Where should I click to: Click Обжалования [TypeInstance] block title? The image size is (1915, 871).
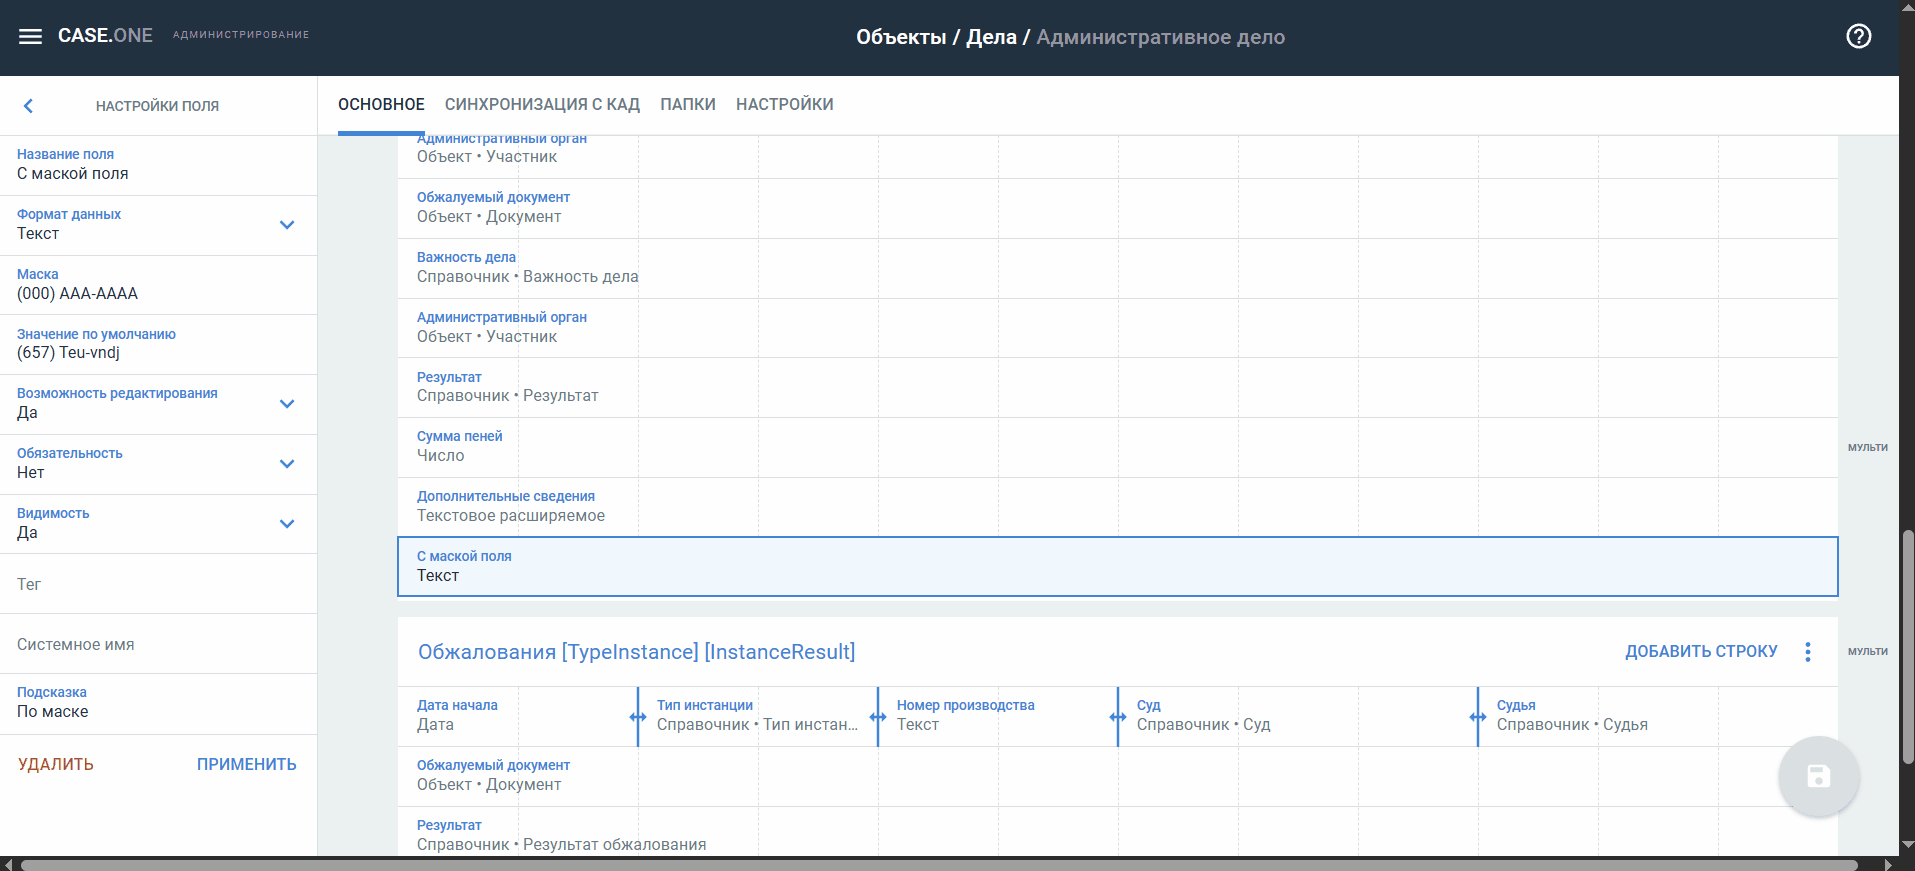(x=636, y=652)
